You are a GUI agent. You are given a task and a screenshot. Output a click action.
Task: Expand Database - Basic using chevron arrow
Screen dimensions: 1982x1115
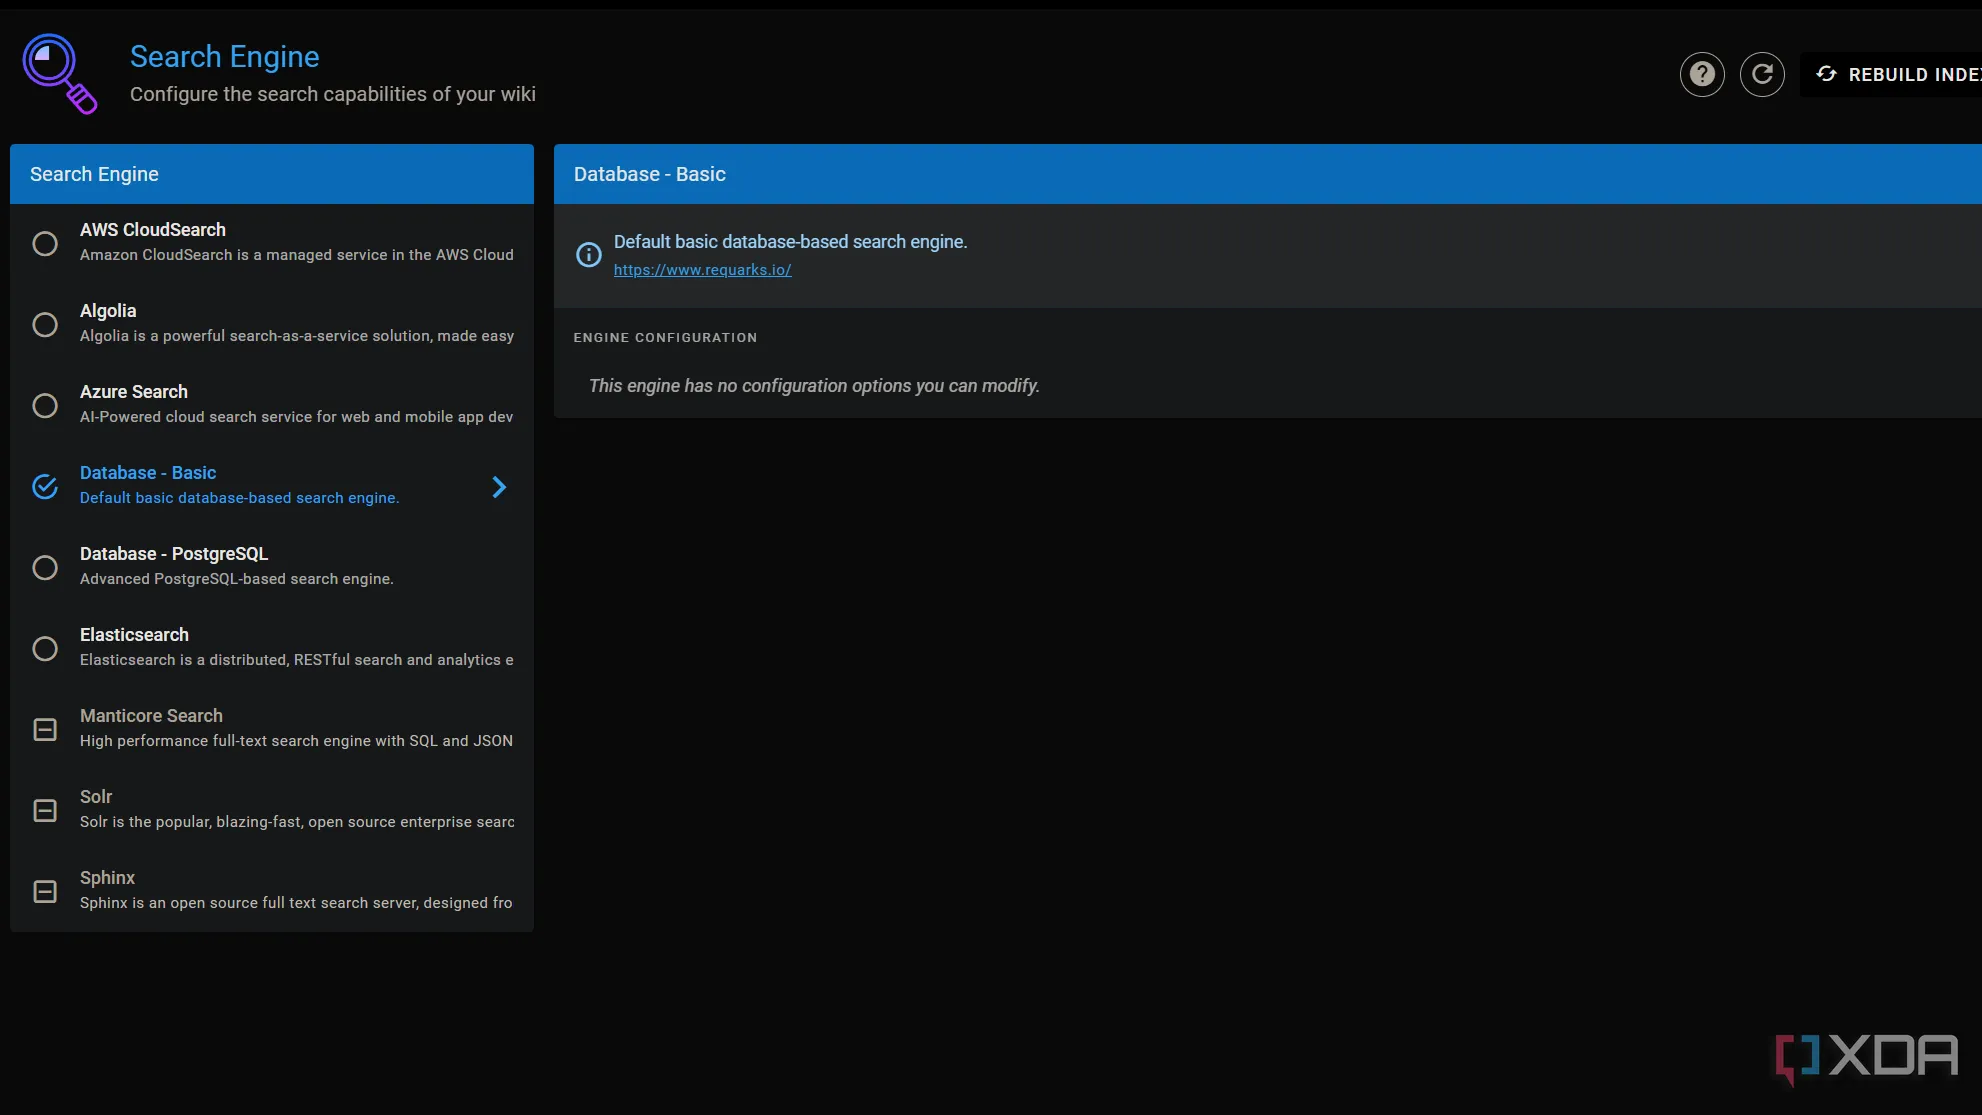499,487
